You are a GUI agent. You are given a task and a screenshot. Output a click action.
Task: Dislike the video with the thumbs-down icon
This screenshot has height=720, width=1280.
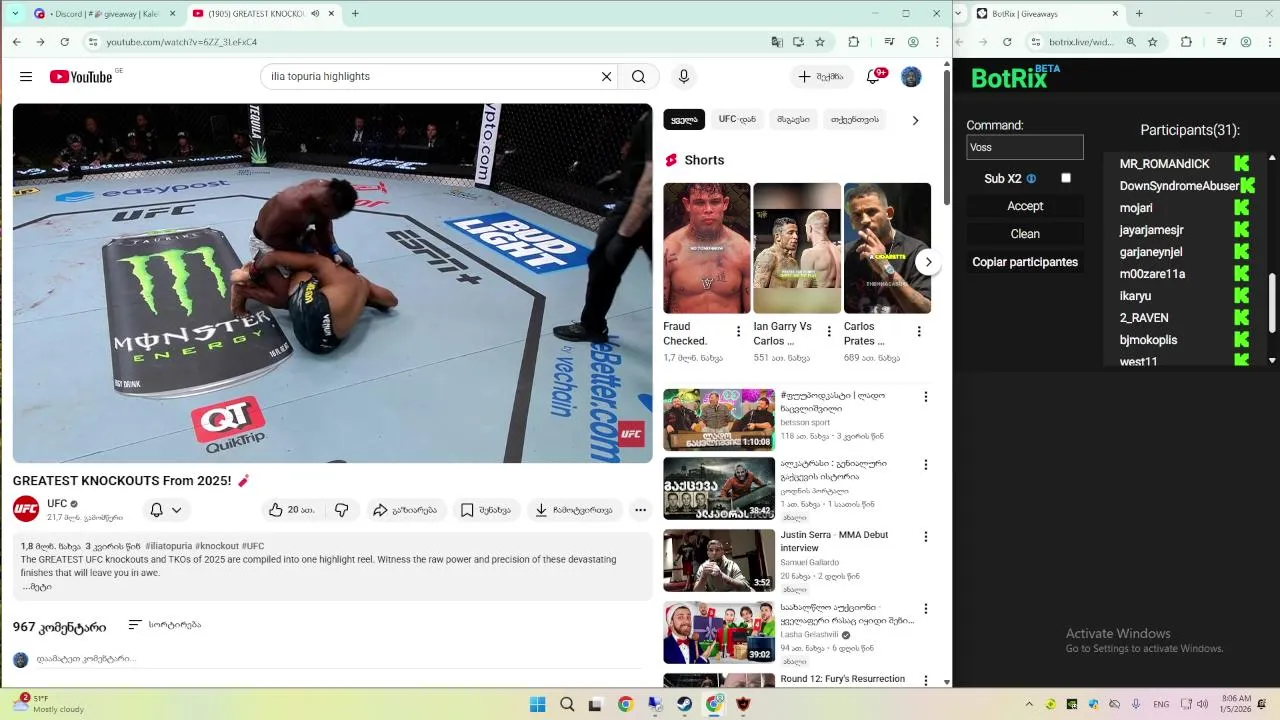click(x=342, y=510)
